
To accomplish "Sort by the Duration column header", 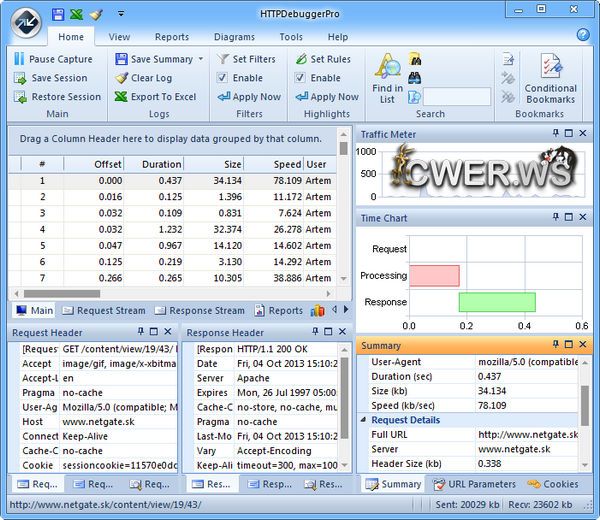I will 154,164.
